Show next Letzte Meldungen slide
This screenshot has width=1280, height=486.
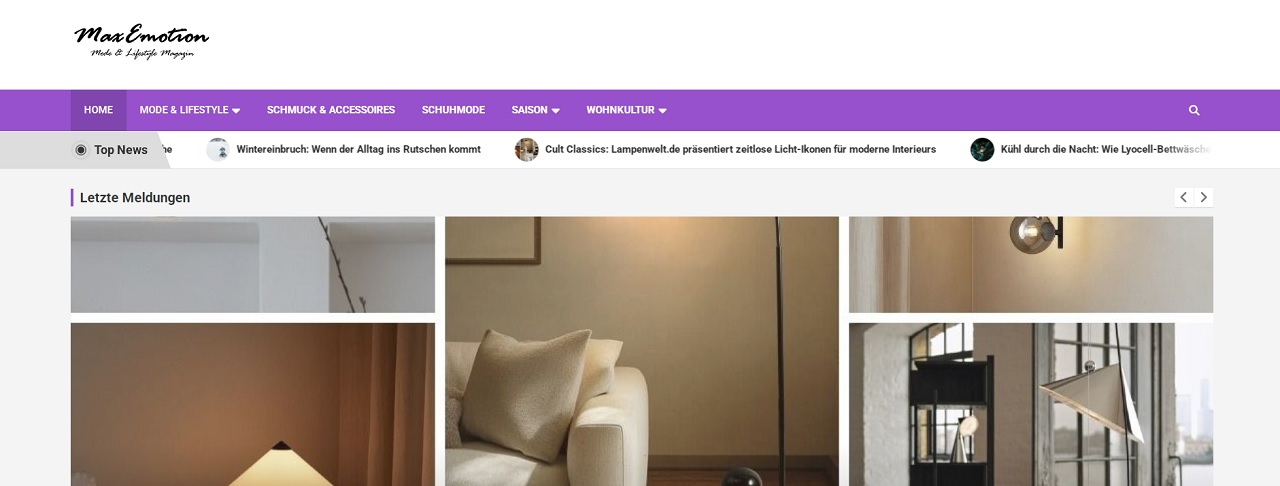point(1204,197)
